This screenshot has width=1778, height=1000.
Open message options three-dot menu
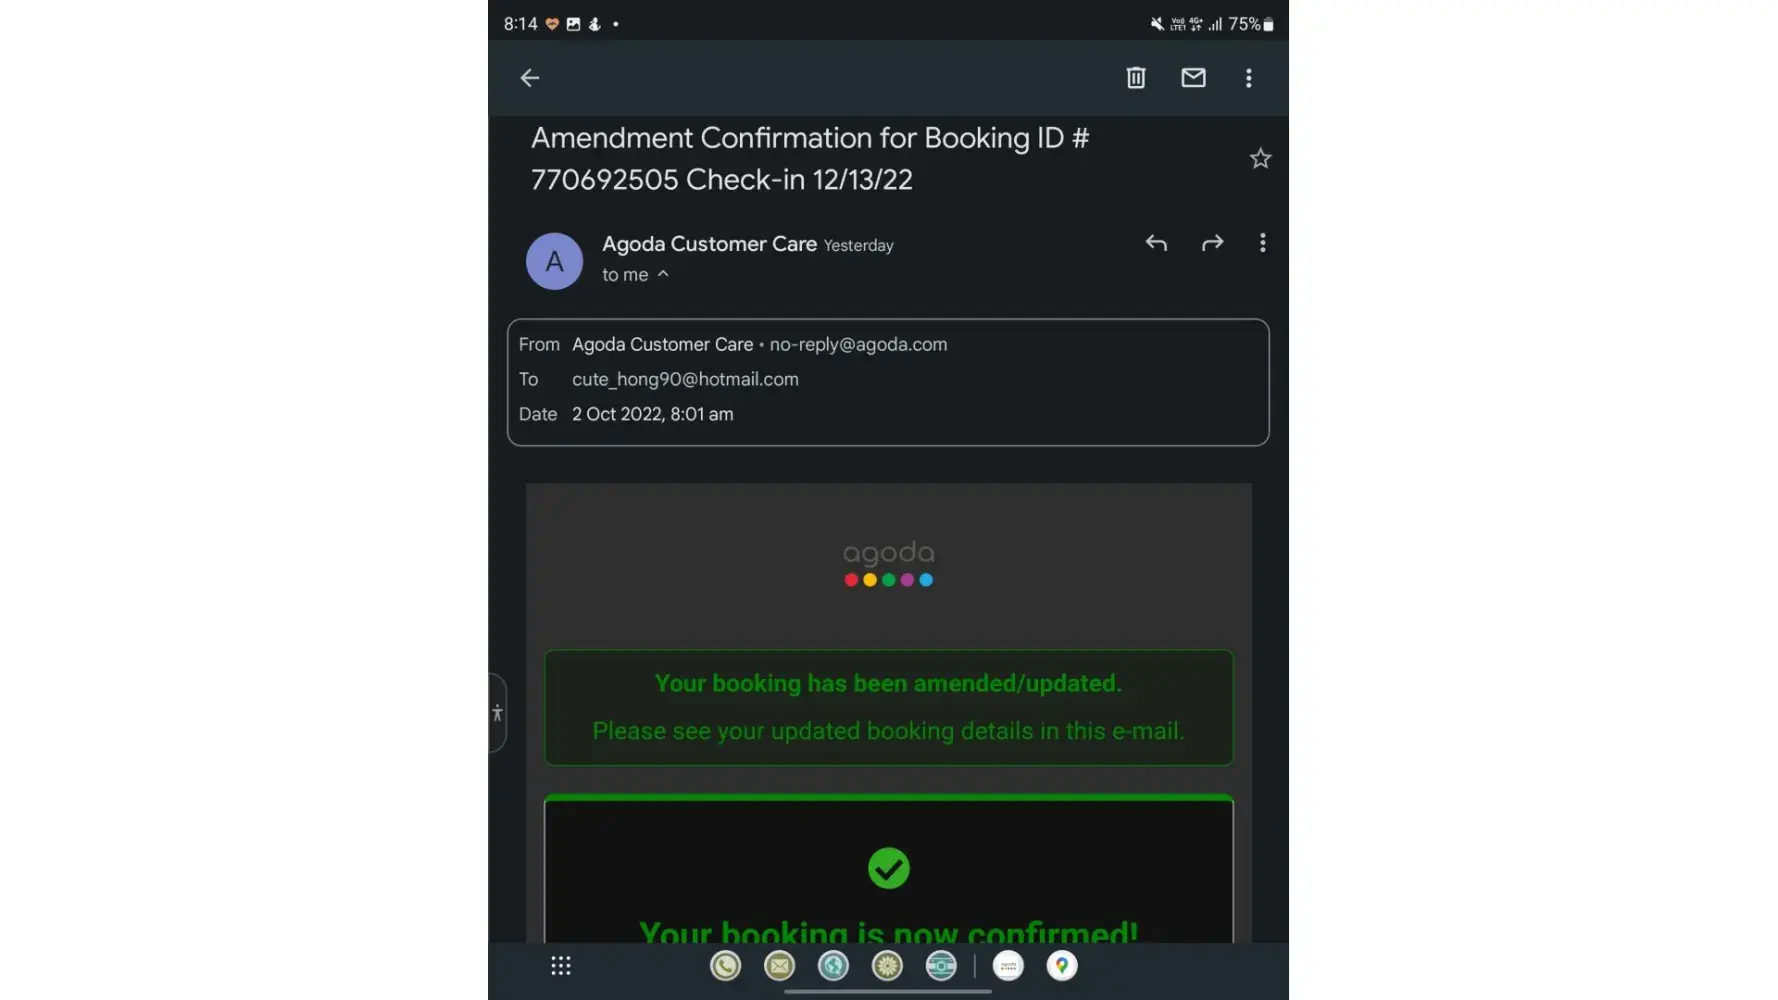[1262, 243]
